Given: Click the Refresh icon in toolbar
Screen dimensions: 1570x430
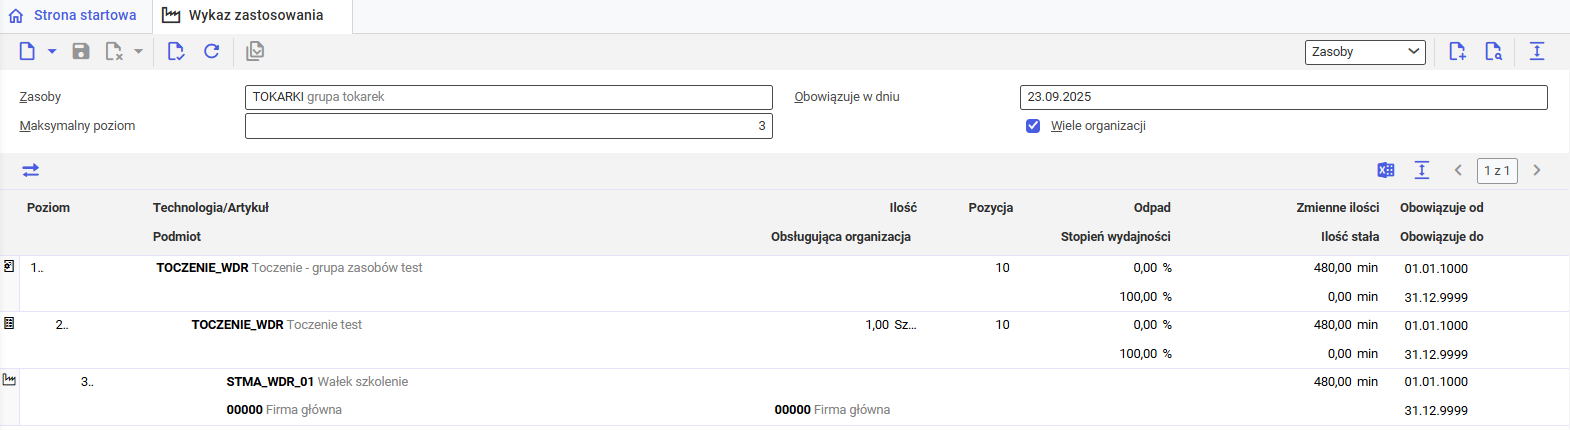Looking at the screenshot, I should click(x=212, y=51).
